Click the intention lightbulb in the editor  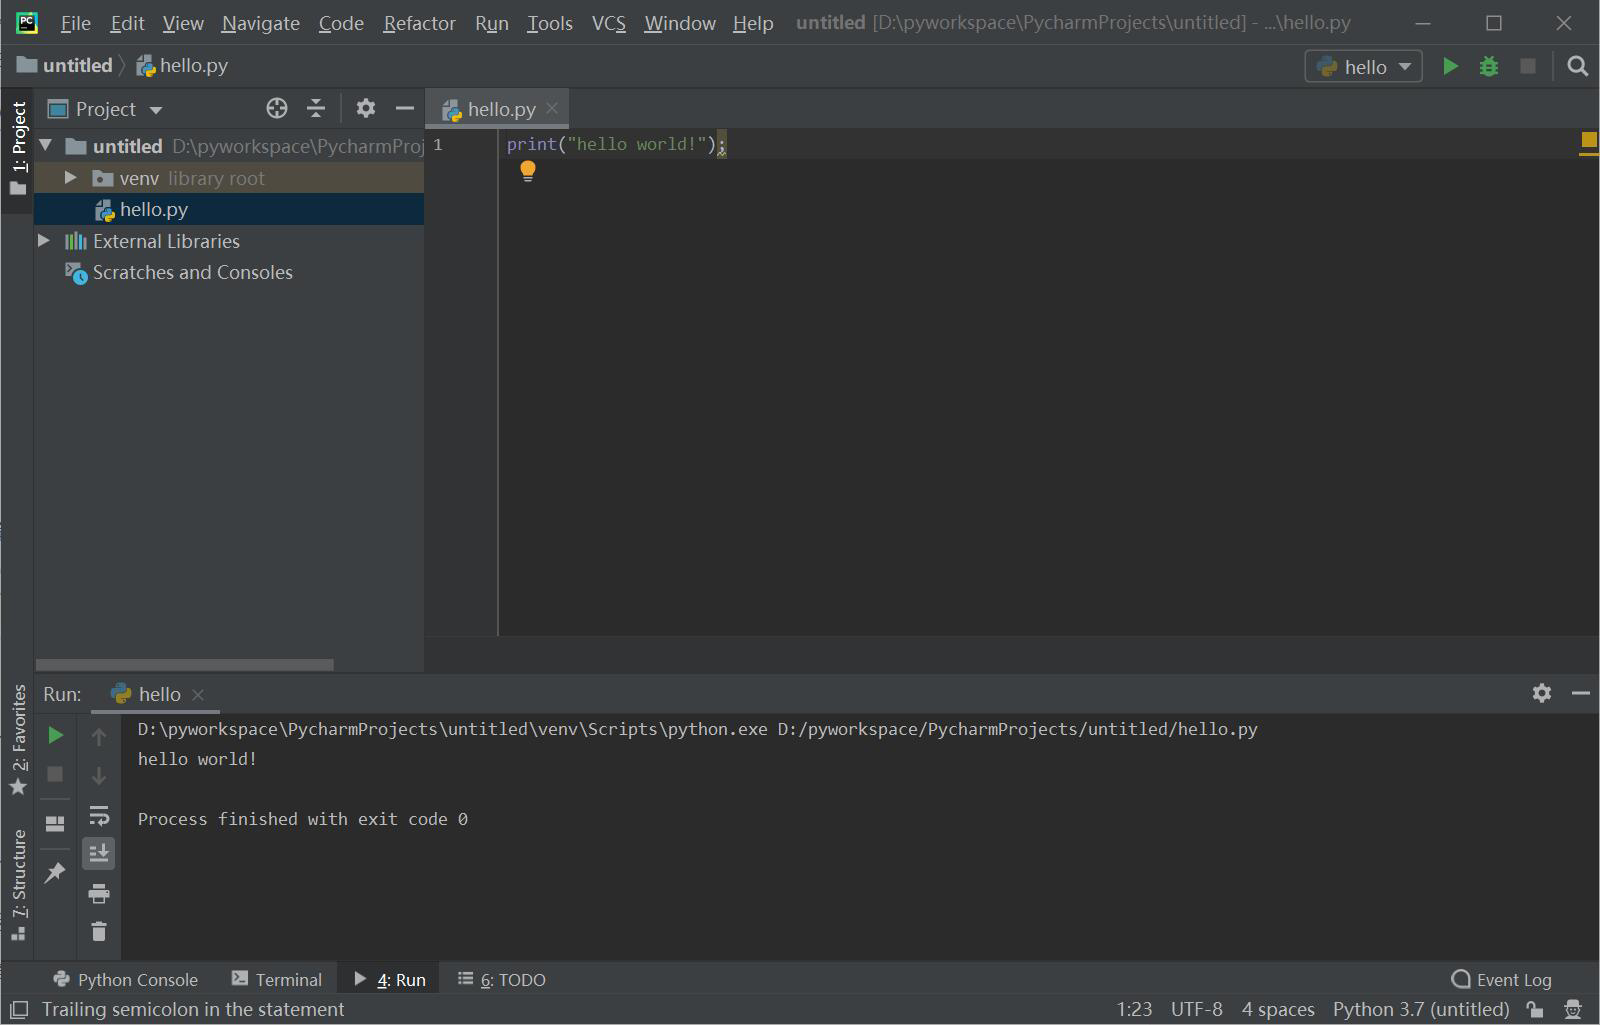(x=528, y=171)
